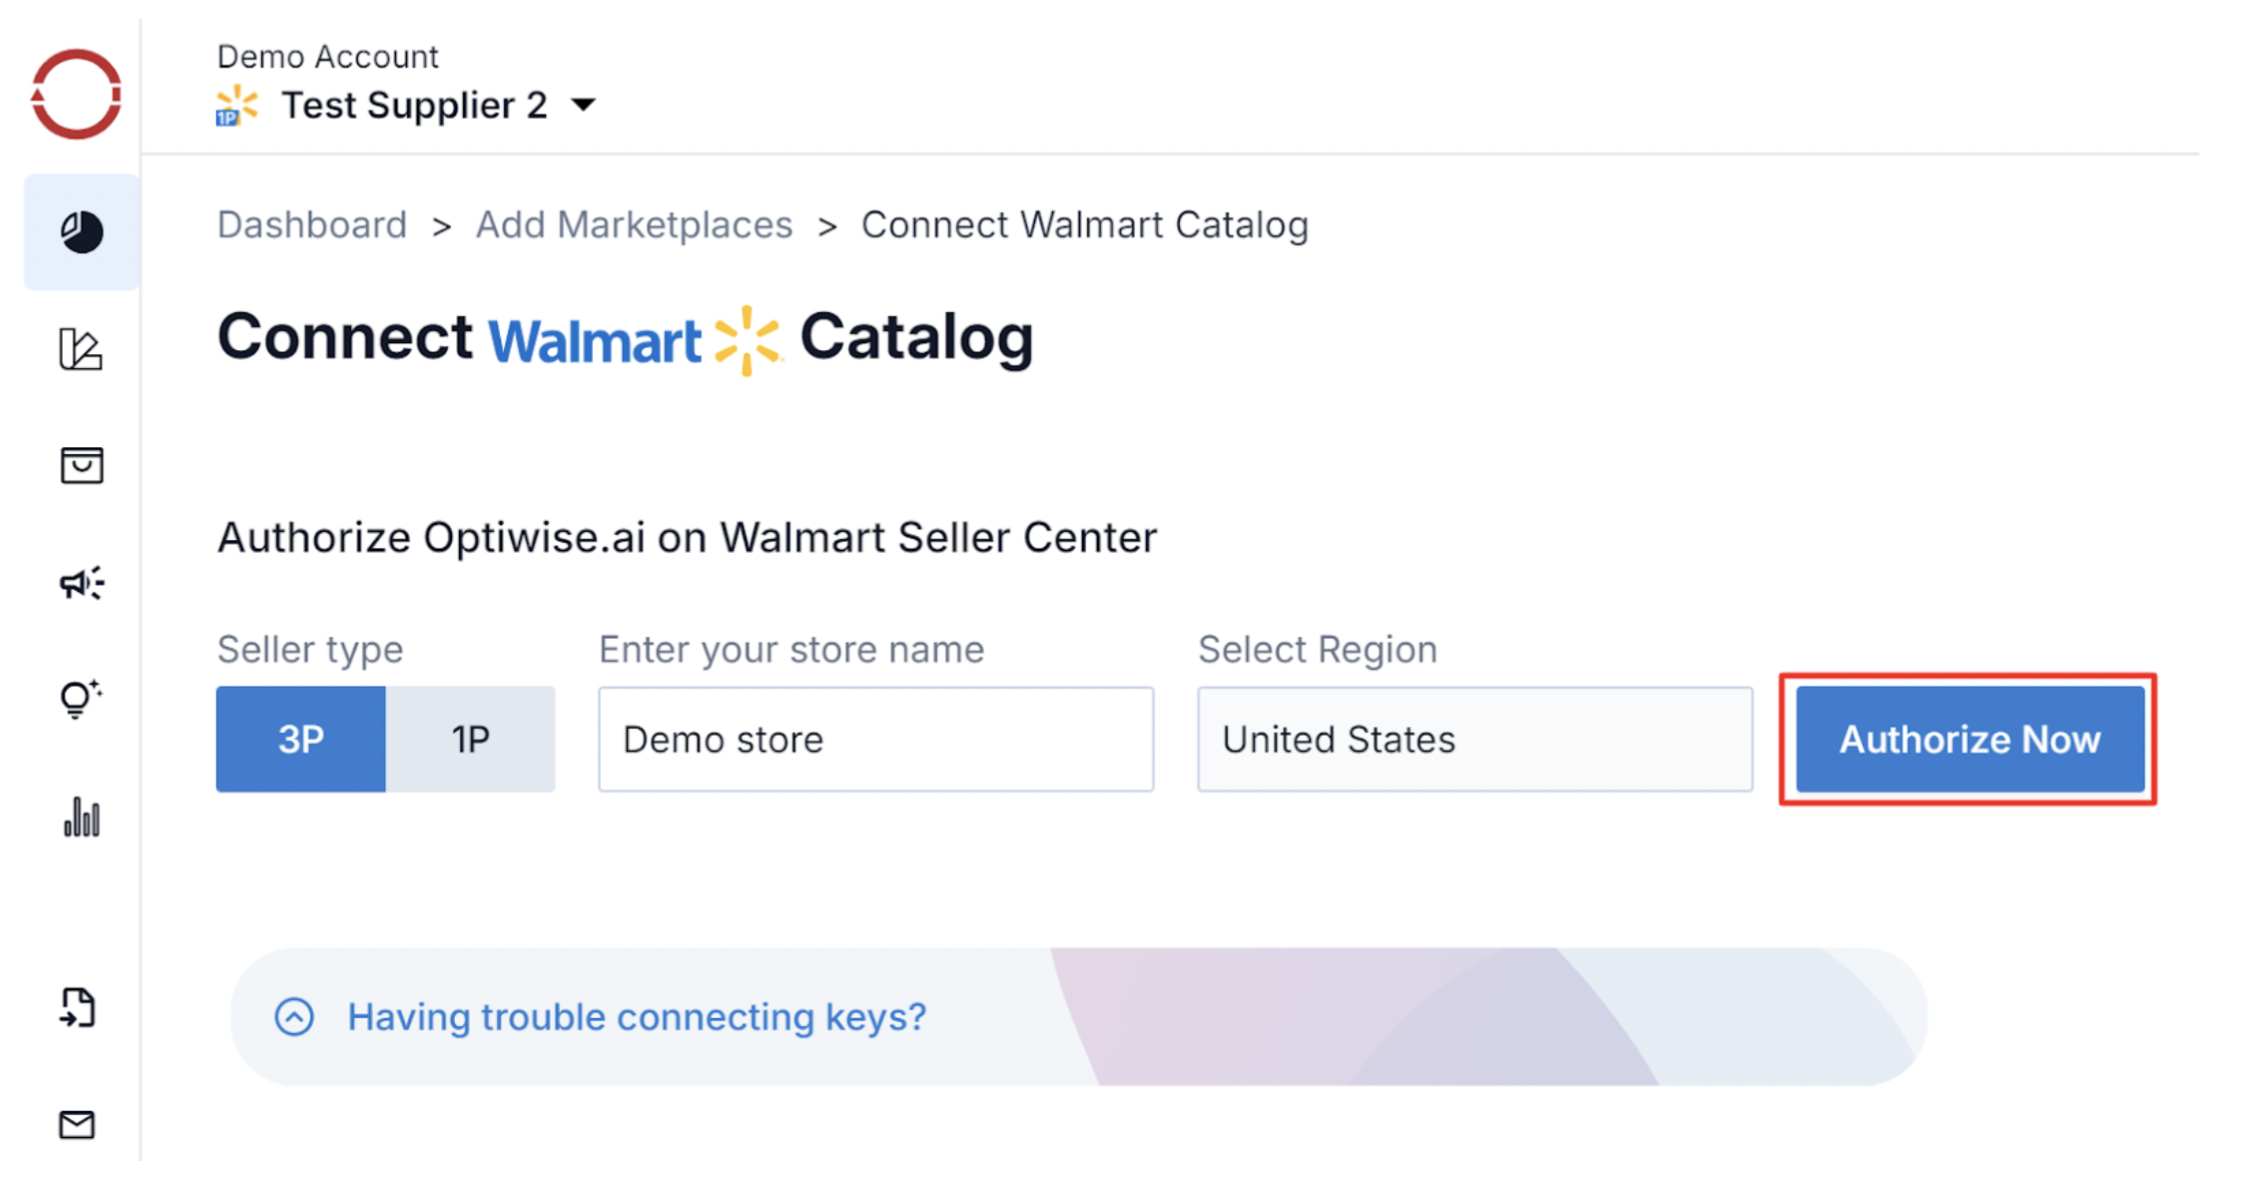Open the bar chart reports sidebar icon
This screenshot has height=1182, width=2244.
[x=81, y=817]
